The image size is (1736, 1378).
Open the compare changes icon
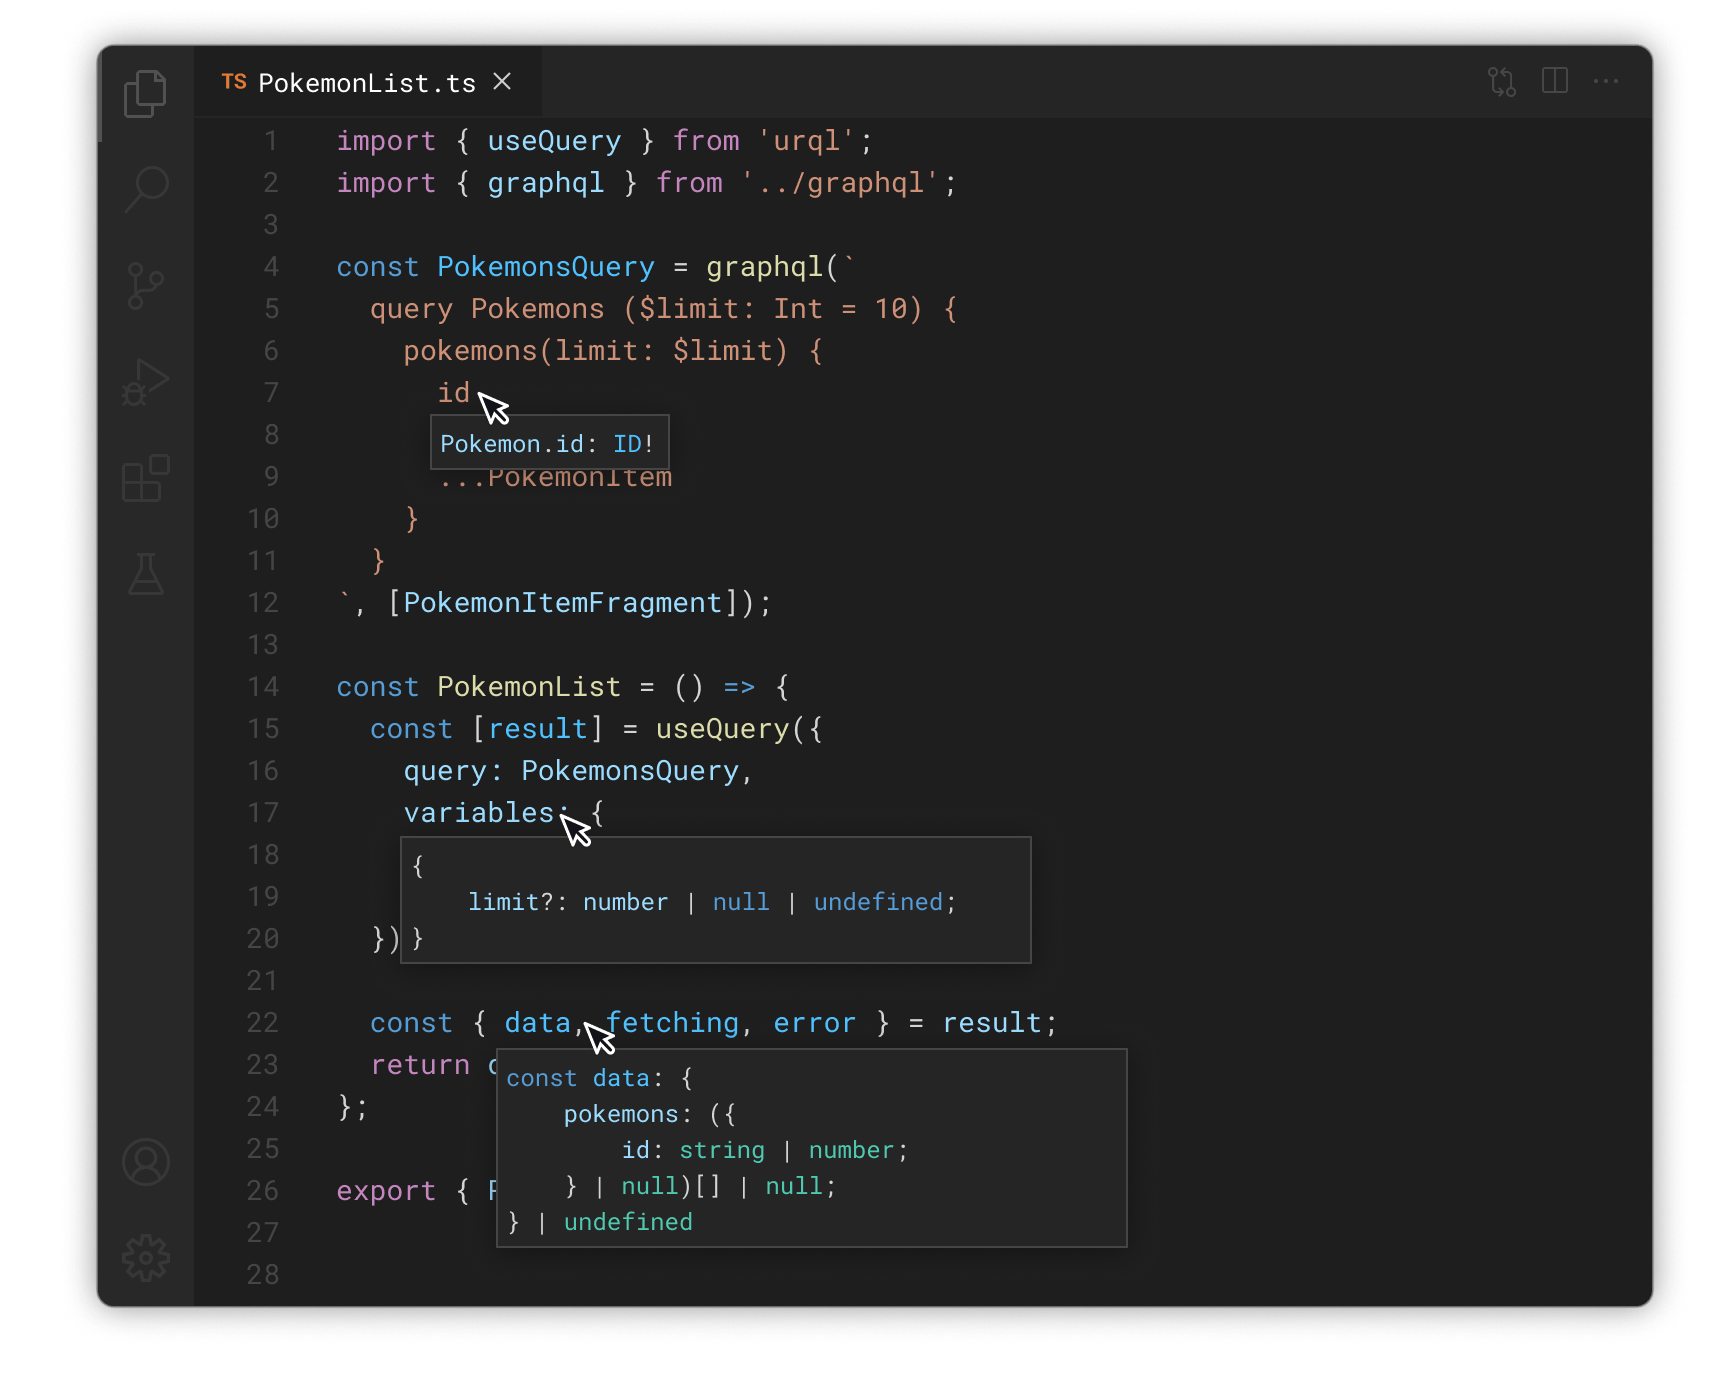pyautogui.click(x=1501, y=81)
